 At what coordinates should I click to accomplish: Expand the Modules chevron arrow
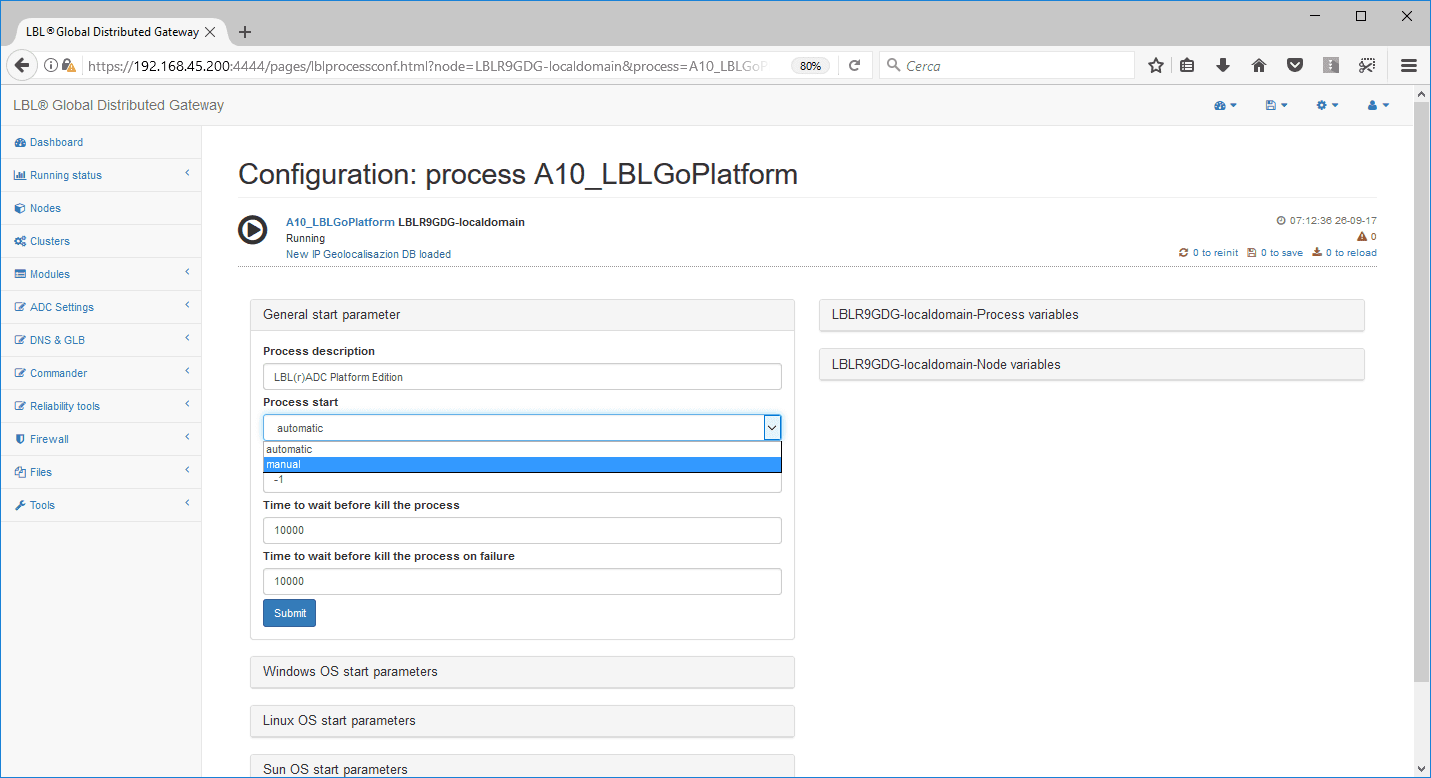pyautogui.click(x=187, y=273)
